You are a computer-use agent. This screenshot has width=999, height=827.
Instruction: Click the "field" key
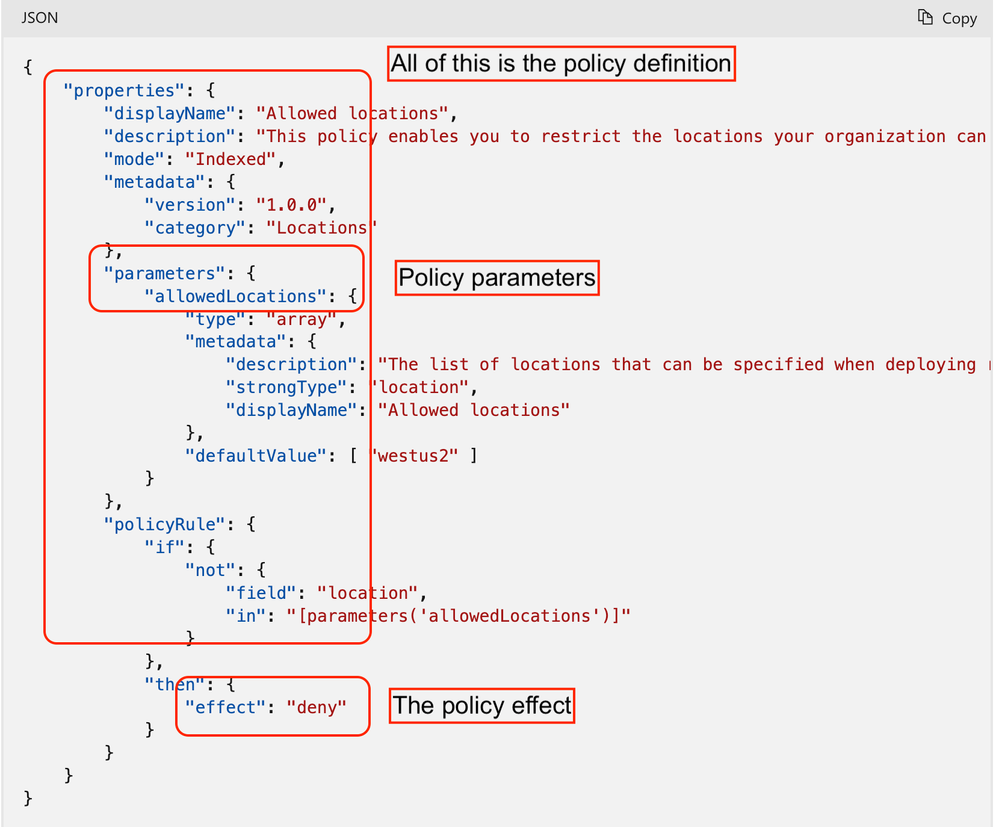[261, 593]
